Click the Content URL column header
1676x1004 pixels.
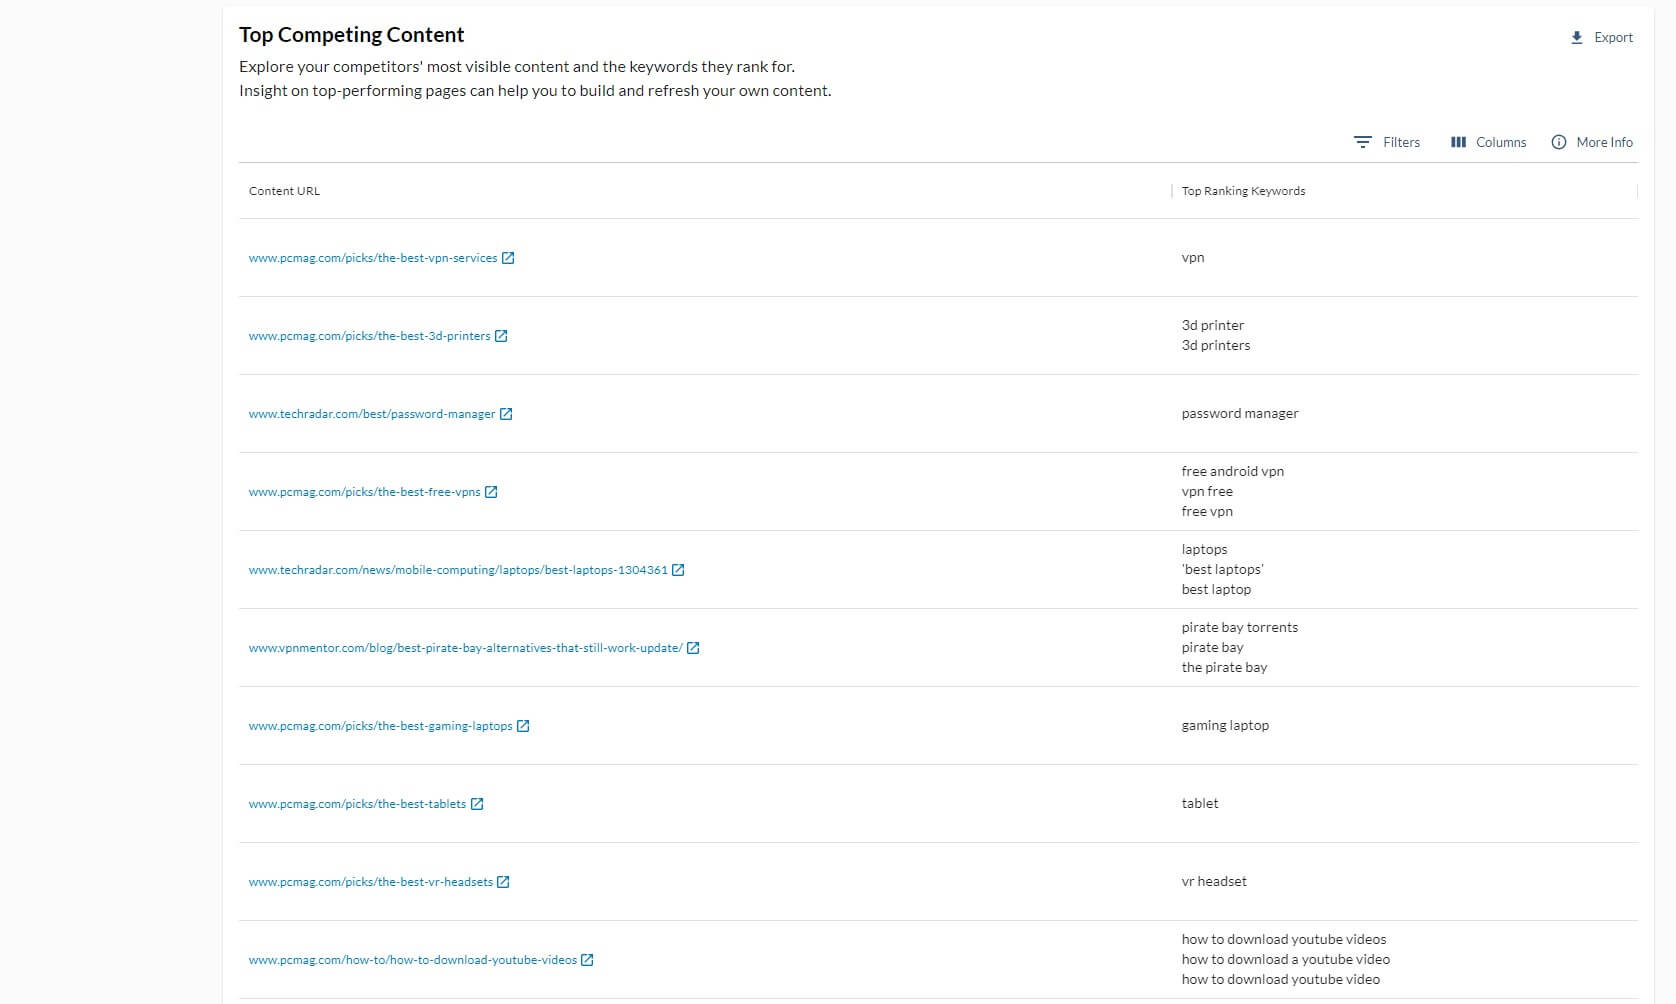[x=284, y=190]
